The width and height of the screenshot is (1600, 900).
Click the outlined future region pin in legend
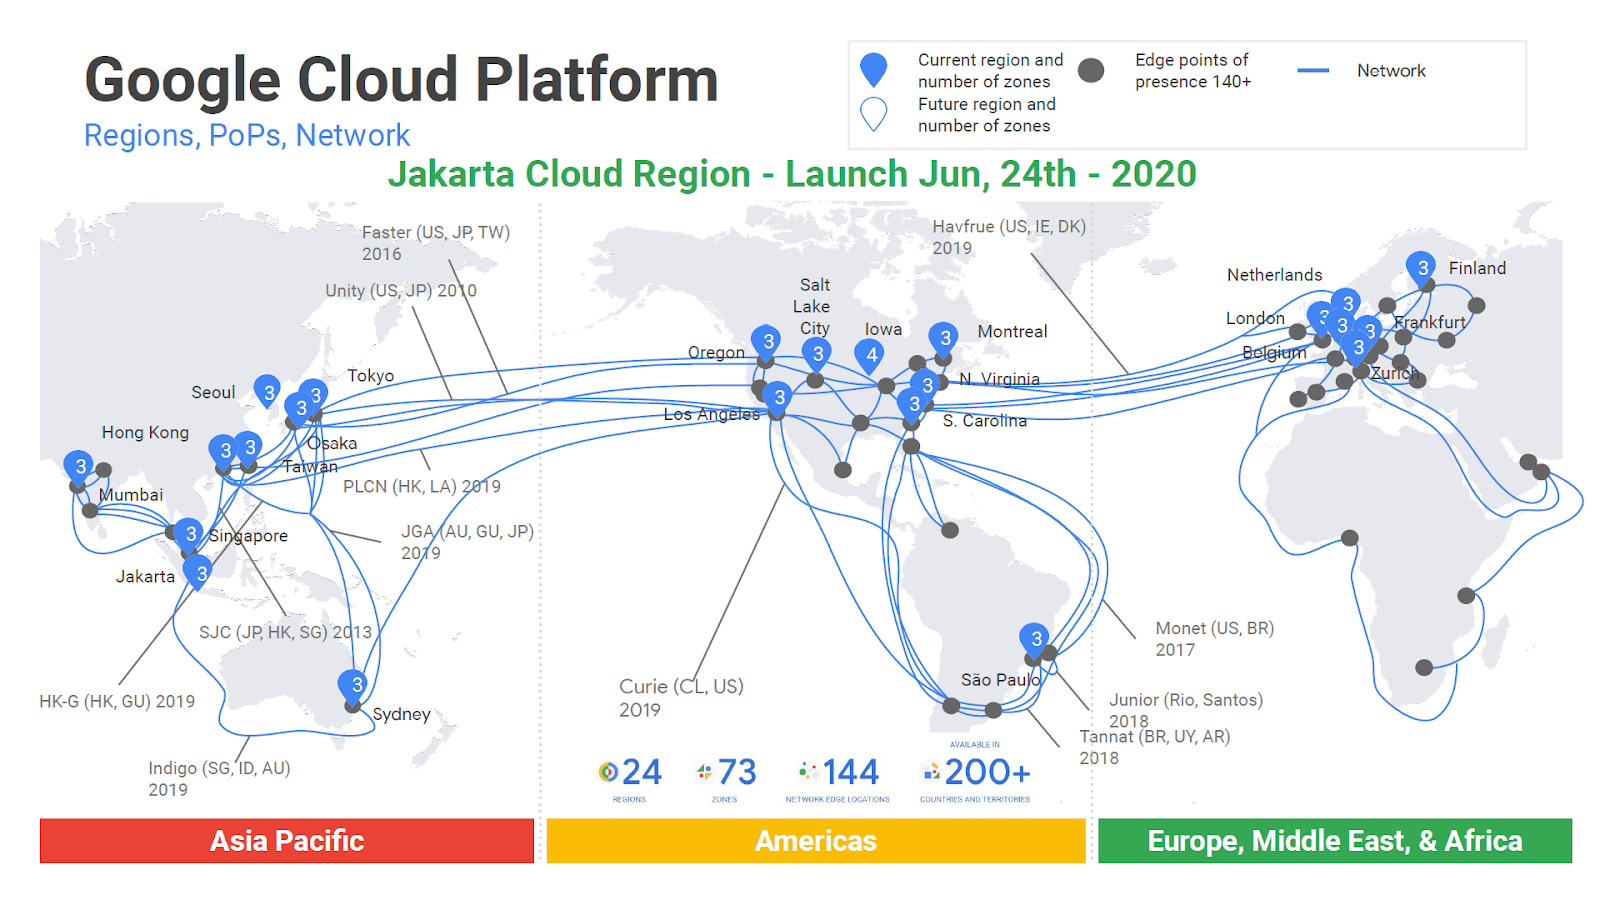[874, 114]
